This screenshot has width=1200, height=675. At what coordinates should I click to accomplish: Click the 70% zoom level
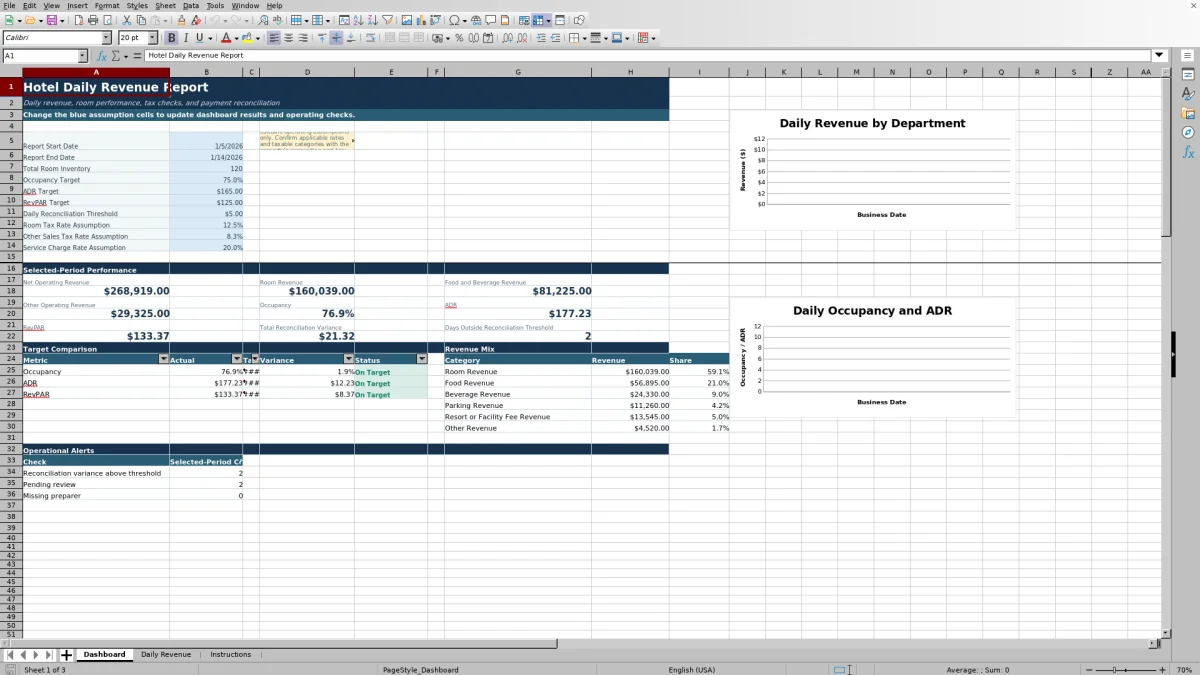1183,669
